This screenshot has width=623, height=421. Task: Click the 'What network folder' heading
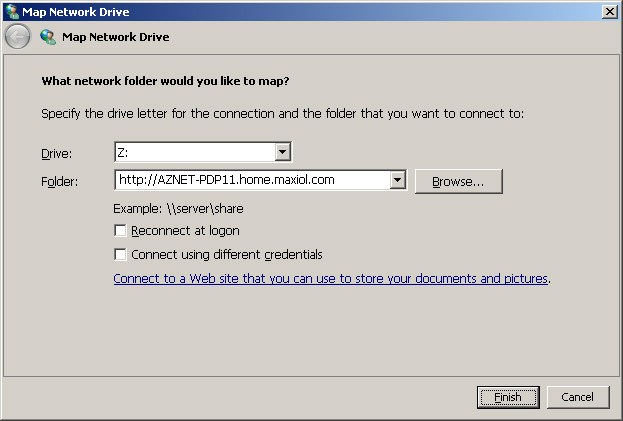coord(172,81)
